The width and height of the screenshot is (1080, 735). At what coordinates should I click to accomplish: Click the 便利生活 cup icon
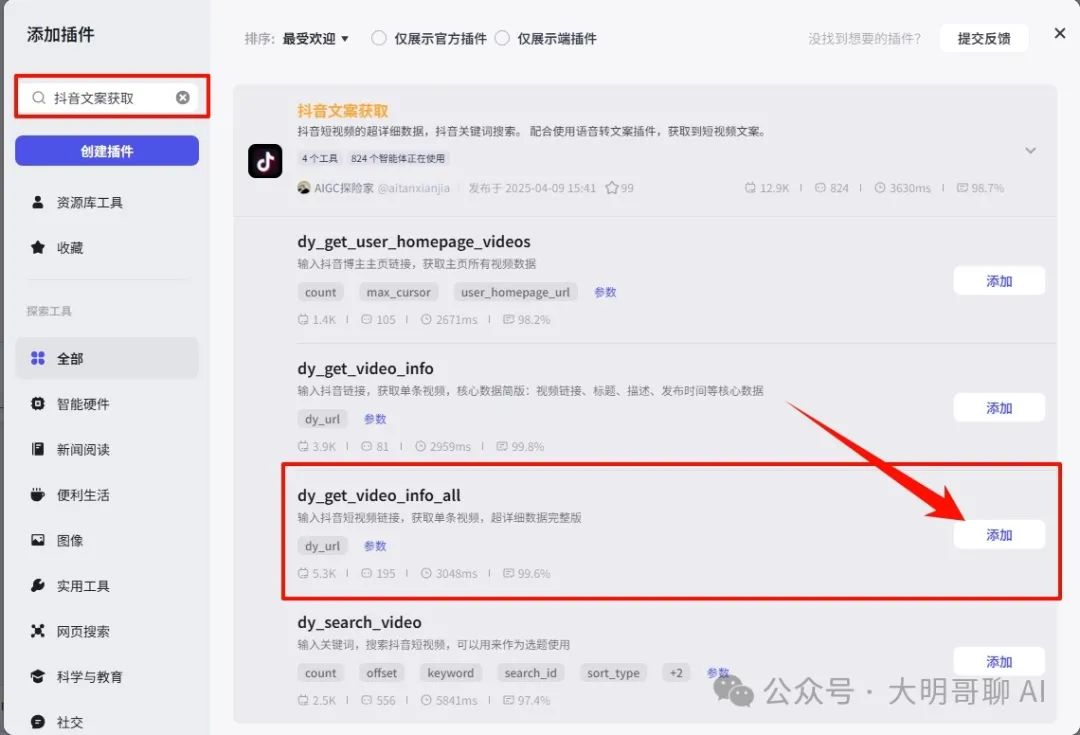pos(38,495)
